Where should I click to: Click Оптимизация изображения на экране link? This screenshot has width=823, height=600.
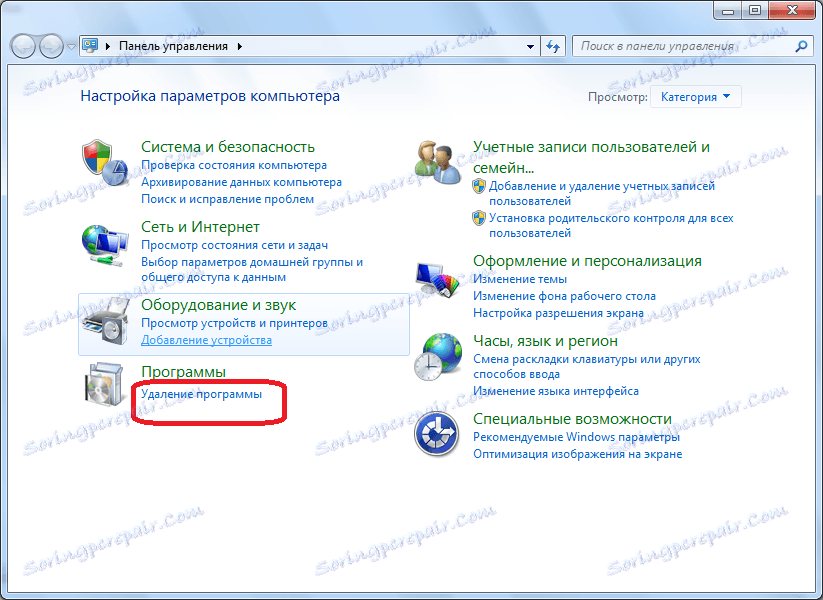[x=577, y=454]
